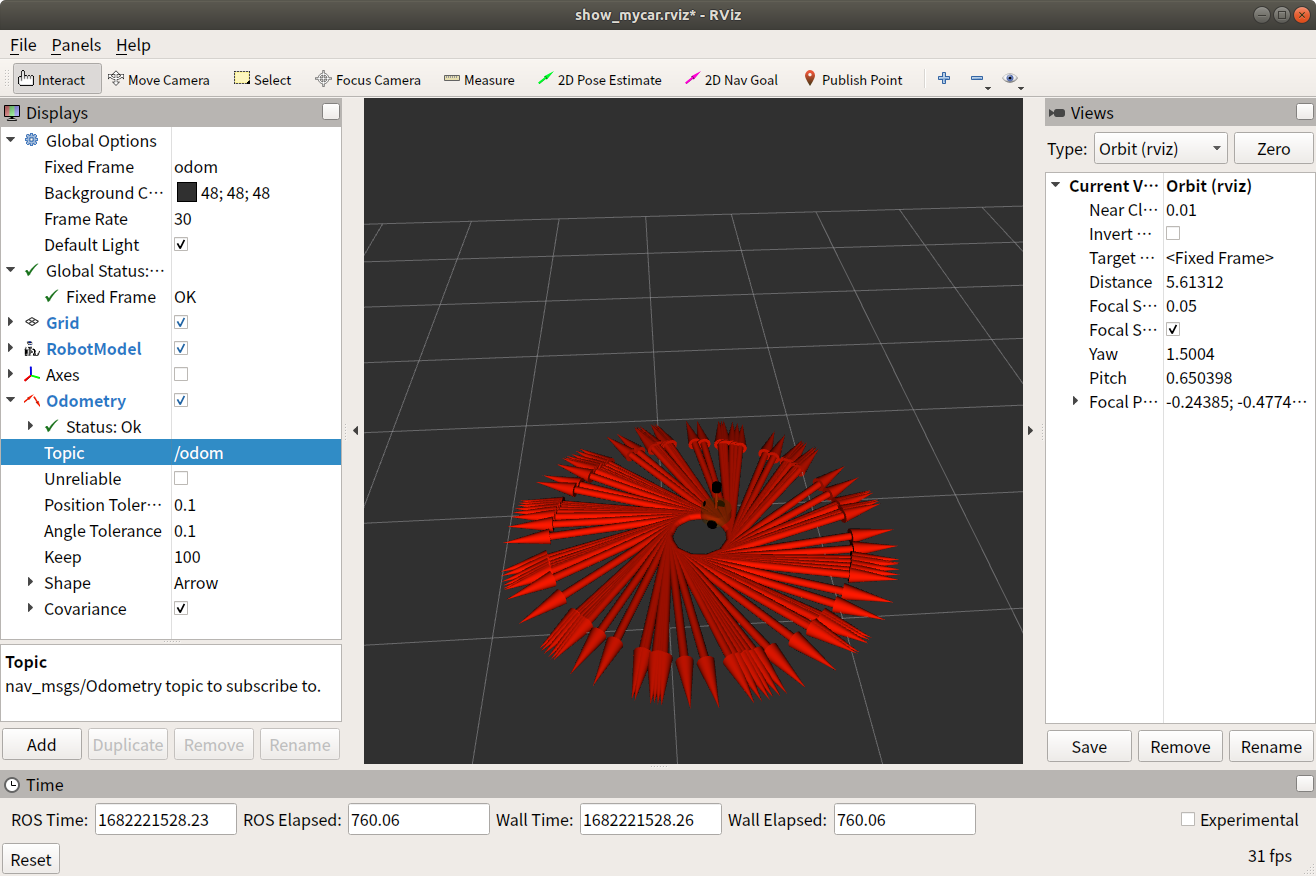Collapse the Odometry display node

coord(11,401)
